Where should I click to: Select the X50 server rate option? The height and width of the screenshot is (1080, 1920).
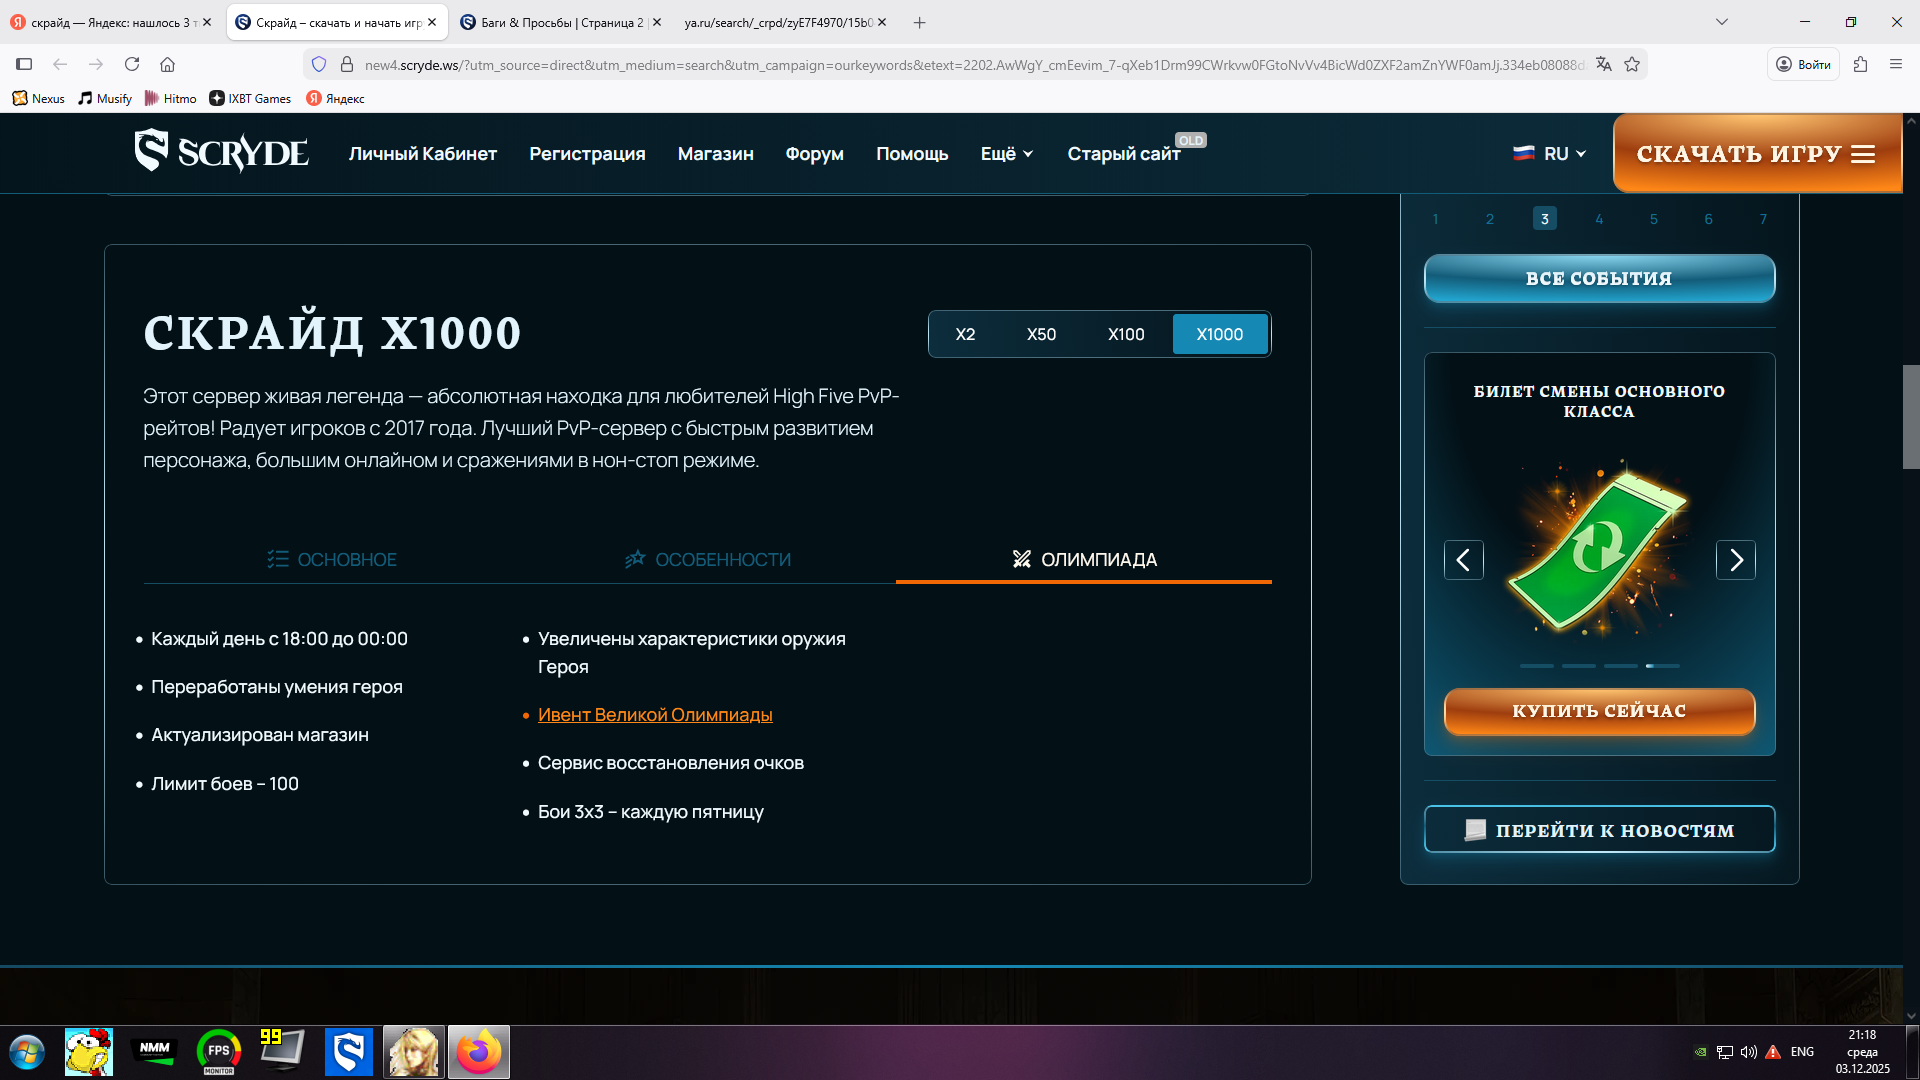1041,334
